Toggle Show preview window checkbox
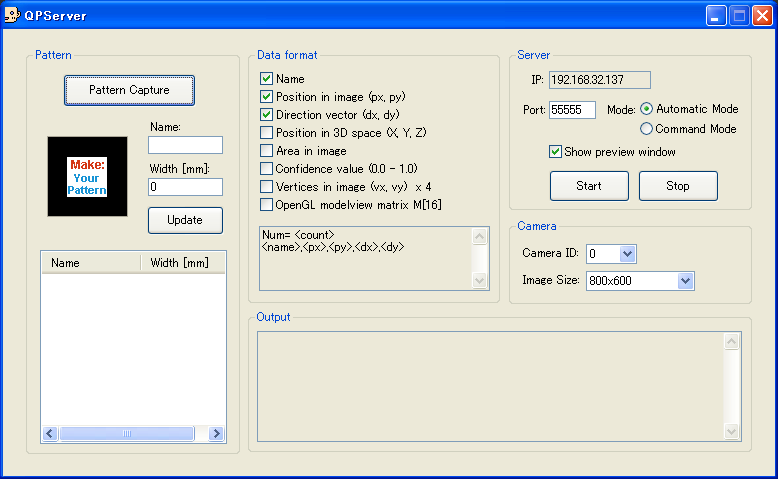Viewport: 778px width, 479px height. (555, 152)
